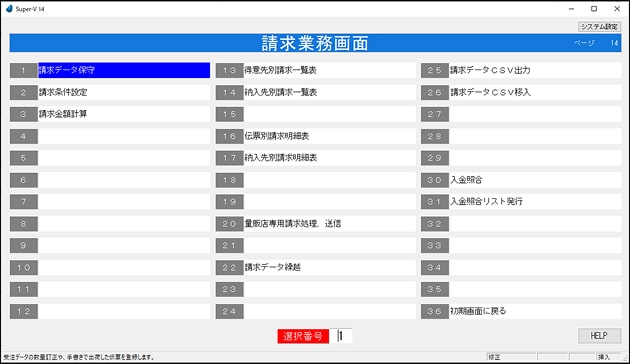This screenshot has width=630, height=364.
Task: Click the 選択番号 input field
Action: click(x=341, y=336)
